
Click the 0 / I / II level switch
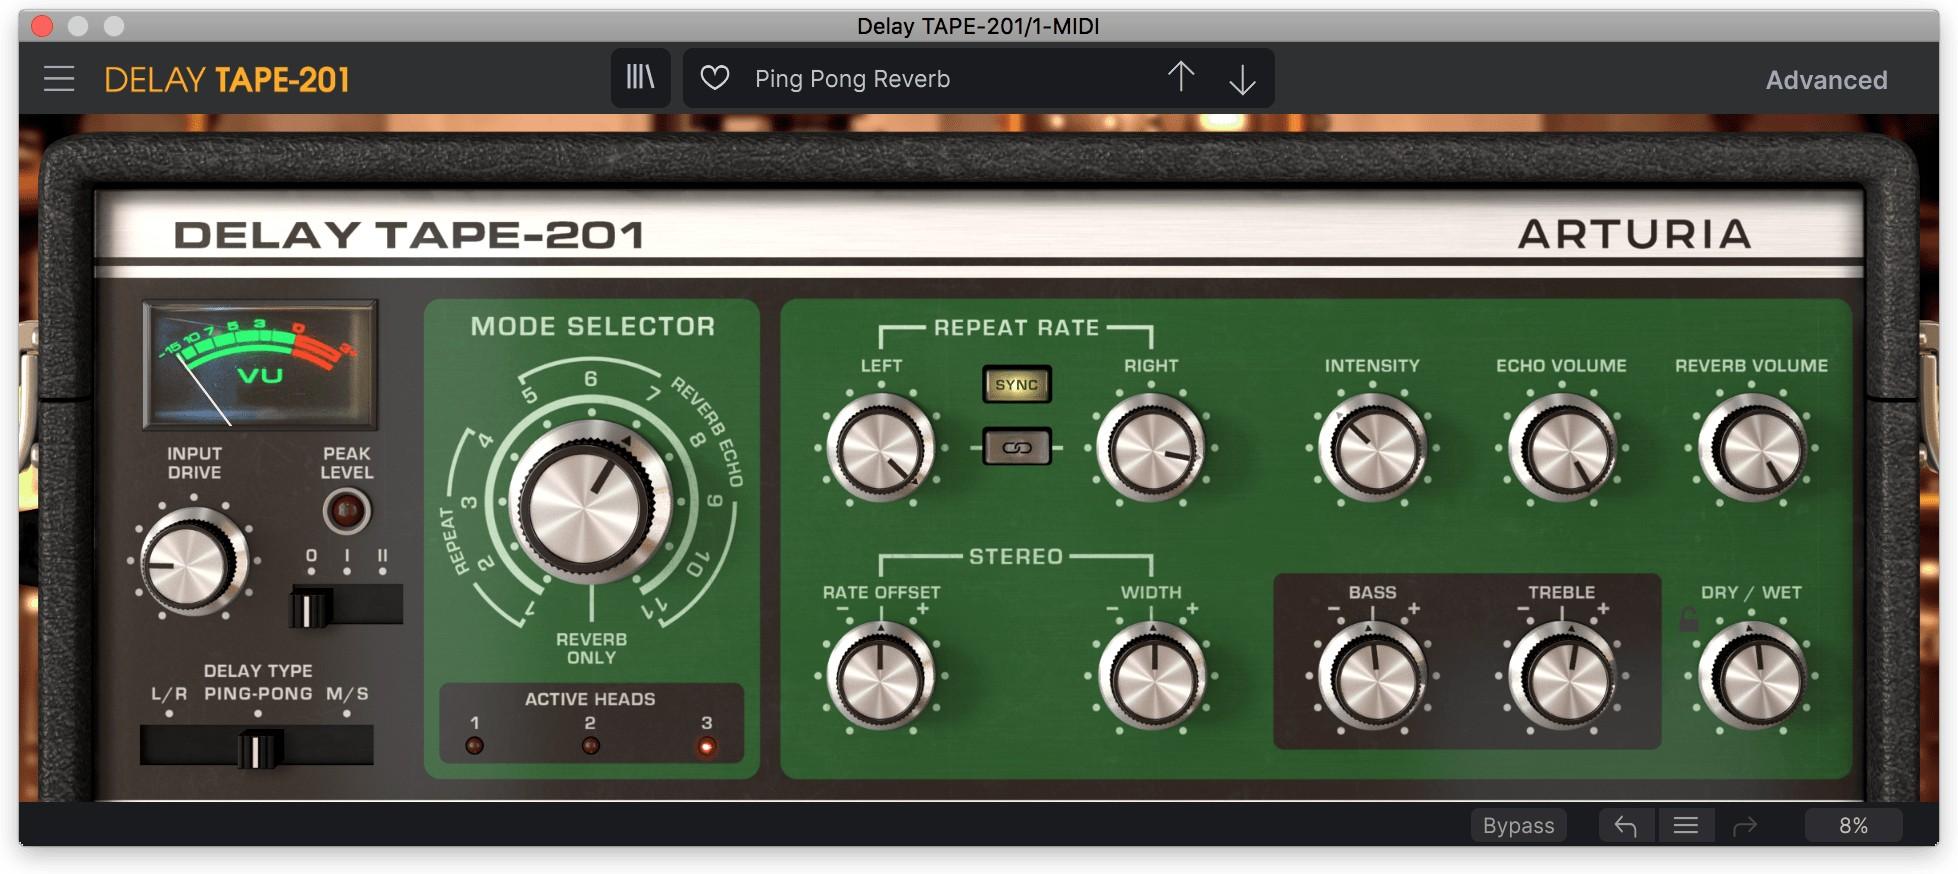346,606
